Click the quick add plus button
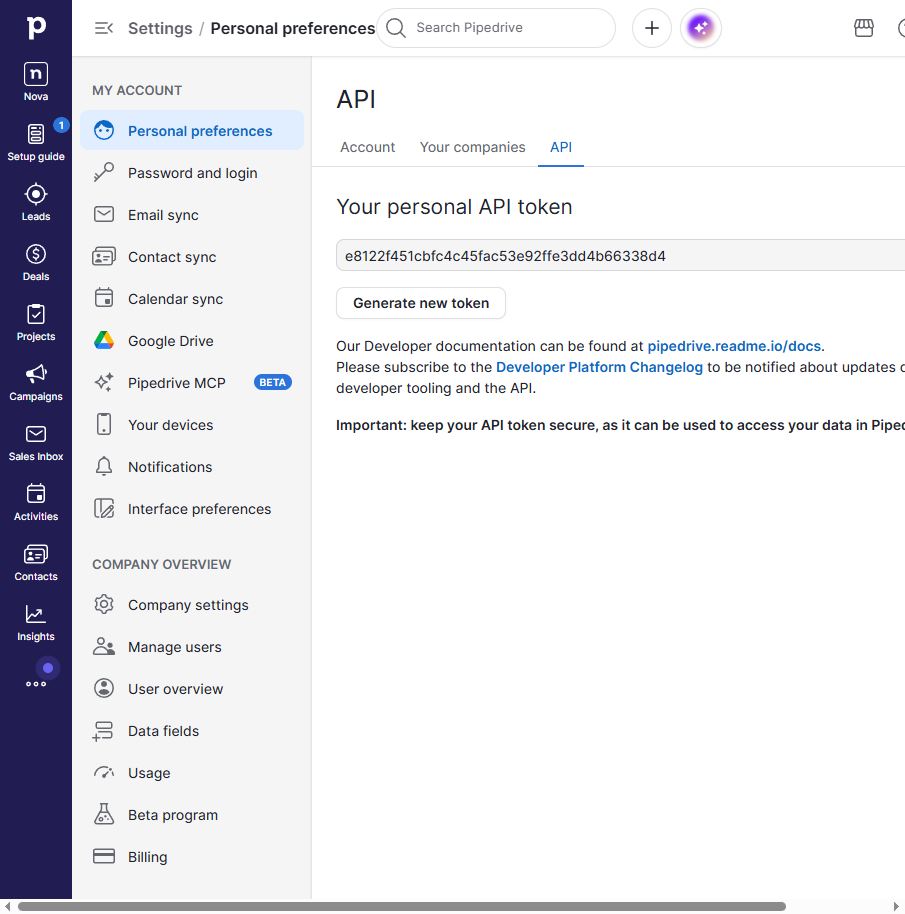 point(652,28)
